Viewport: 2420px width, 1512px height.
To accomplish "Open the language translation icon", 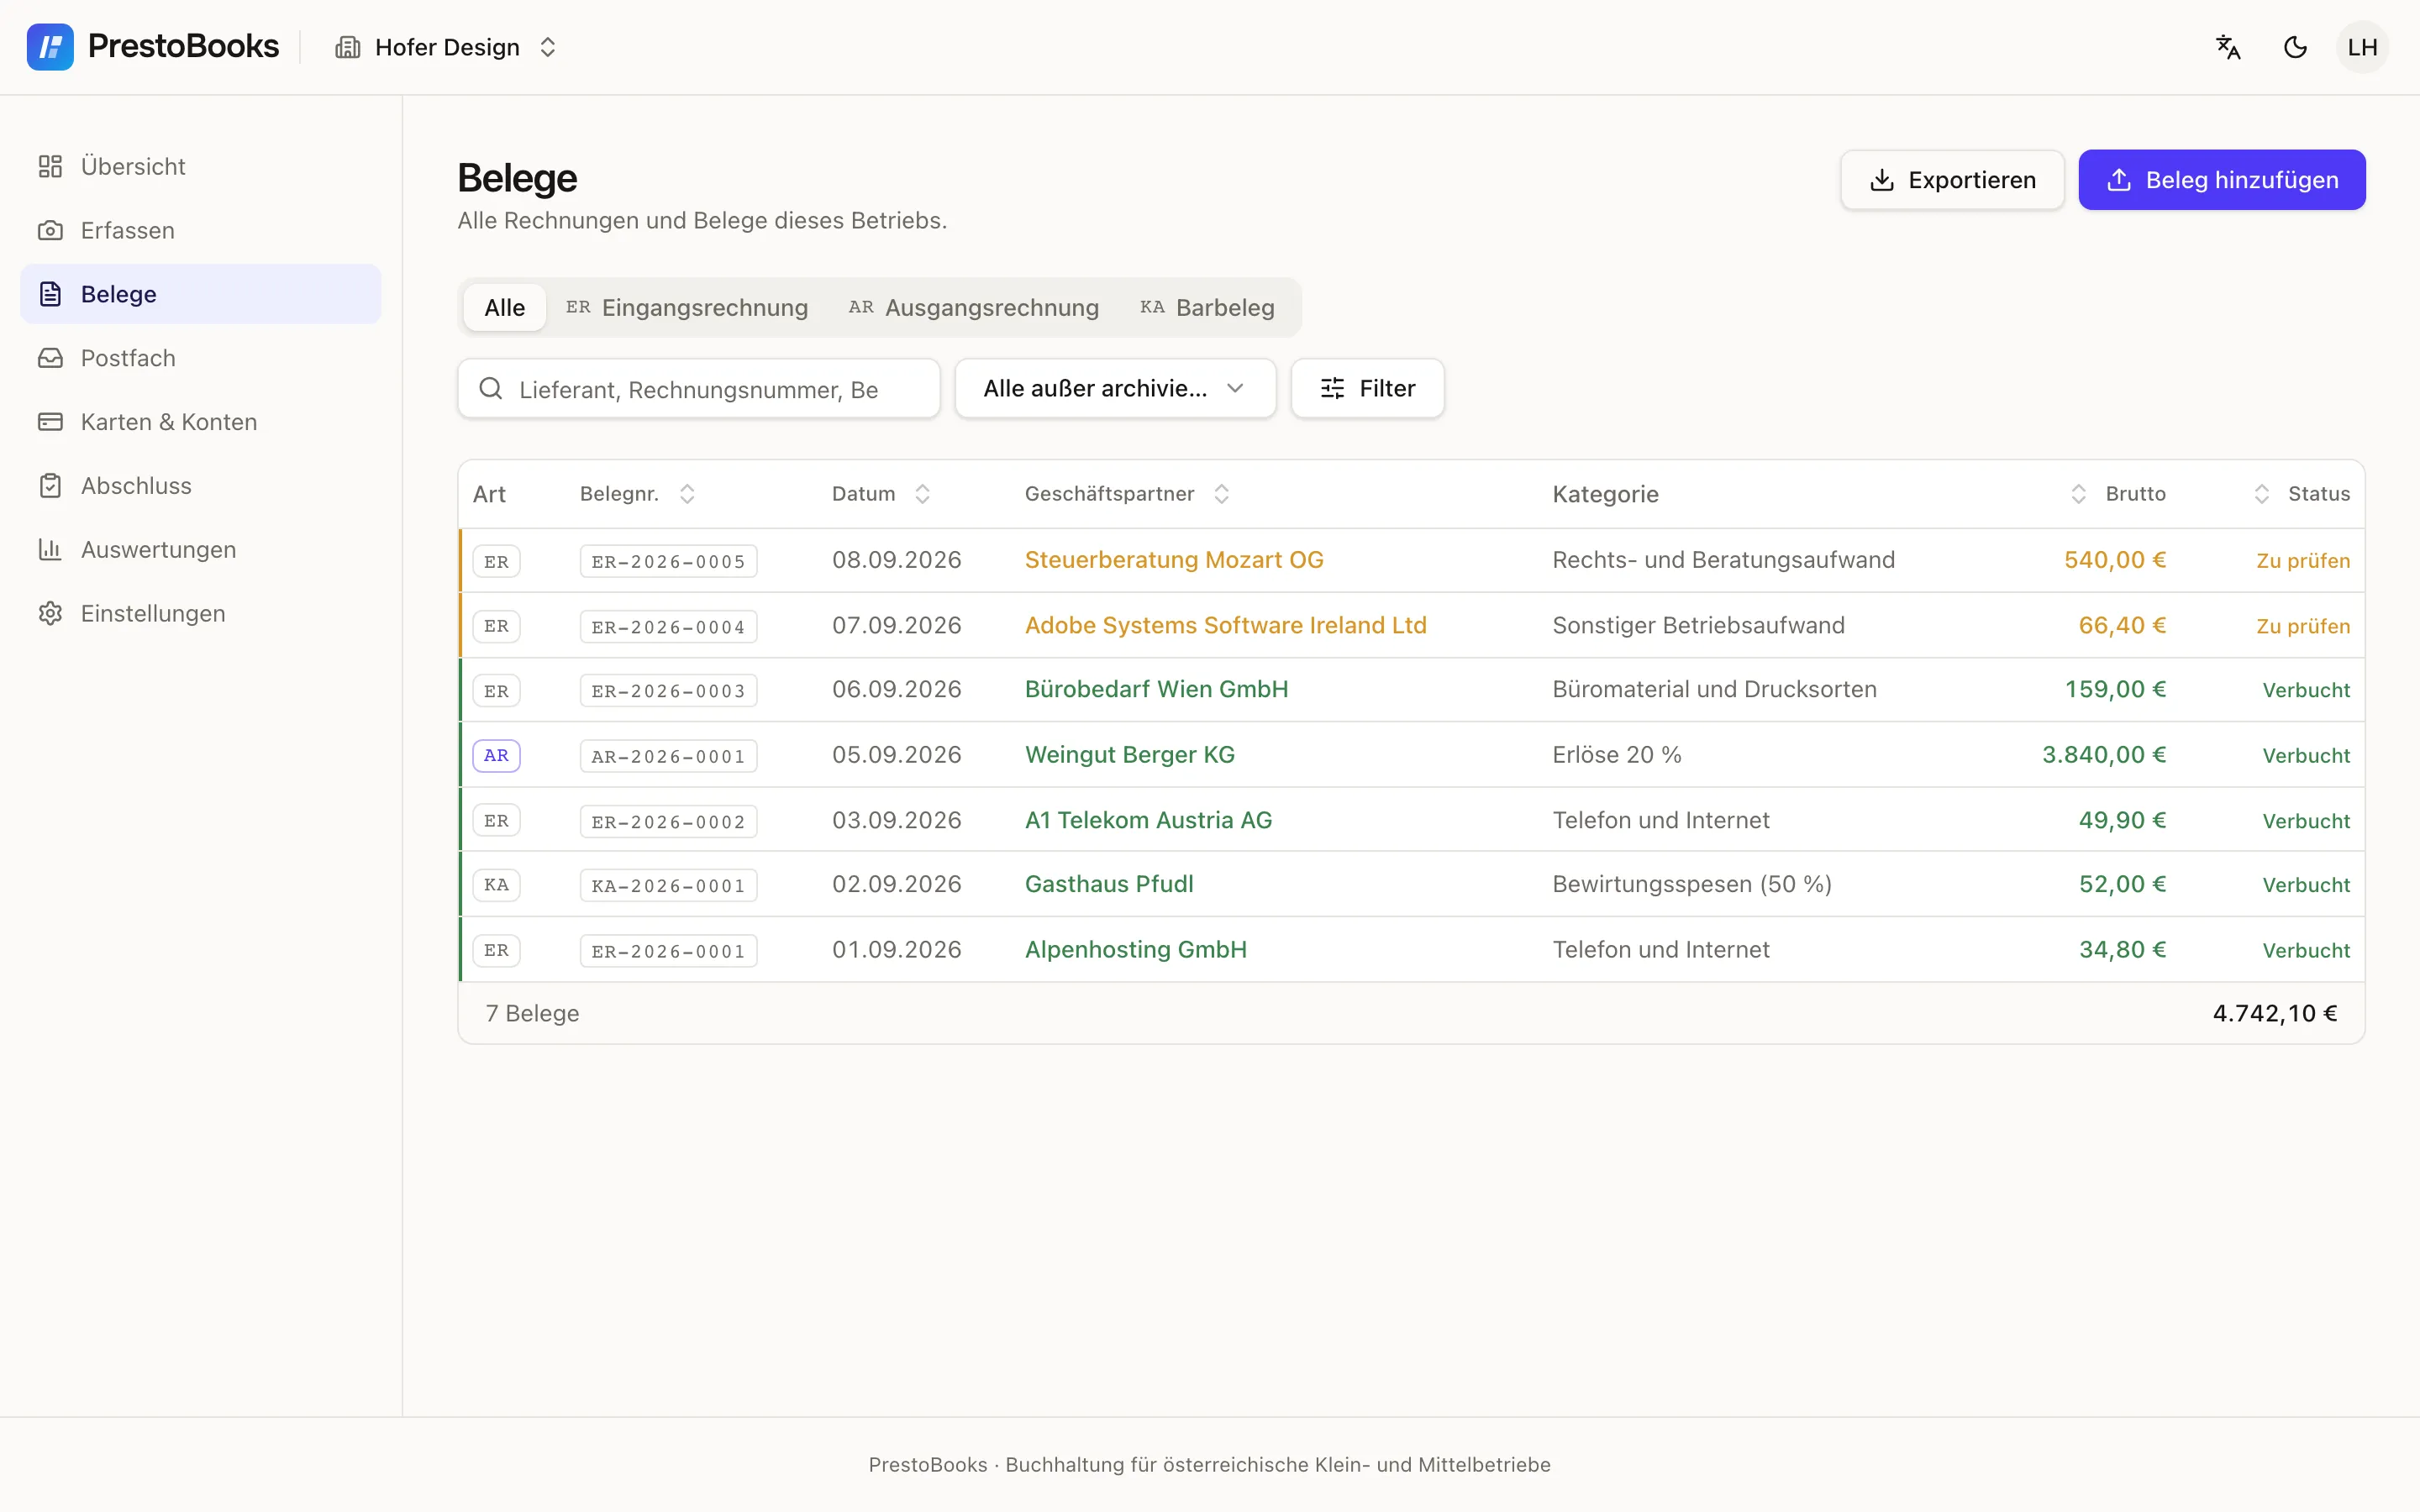I will pyautogui.click(x=2228, y=47).
